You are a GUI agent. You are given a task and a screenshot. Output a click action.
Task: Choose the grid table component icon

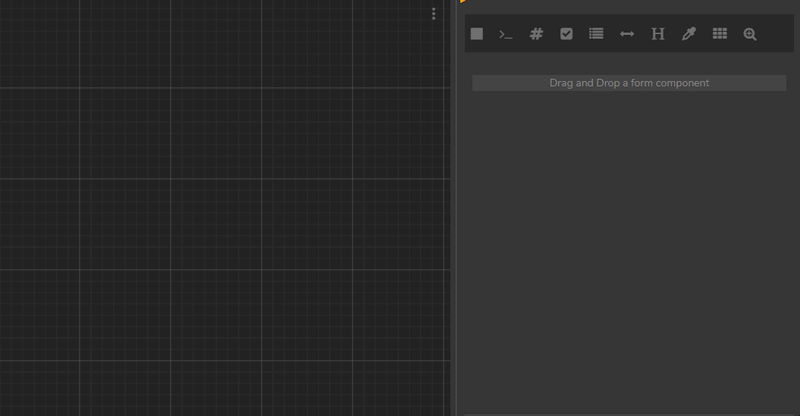coord(720,34)
